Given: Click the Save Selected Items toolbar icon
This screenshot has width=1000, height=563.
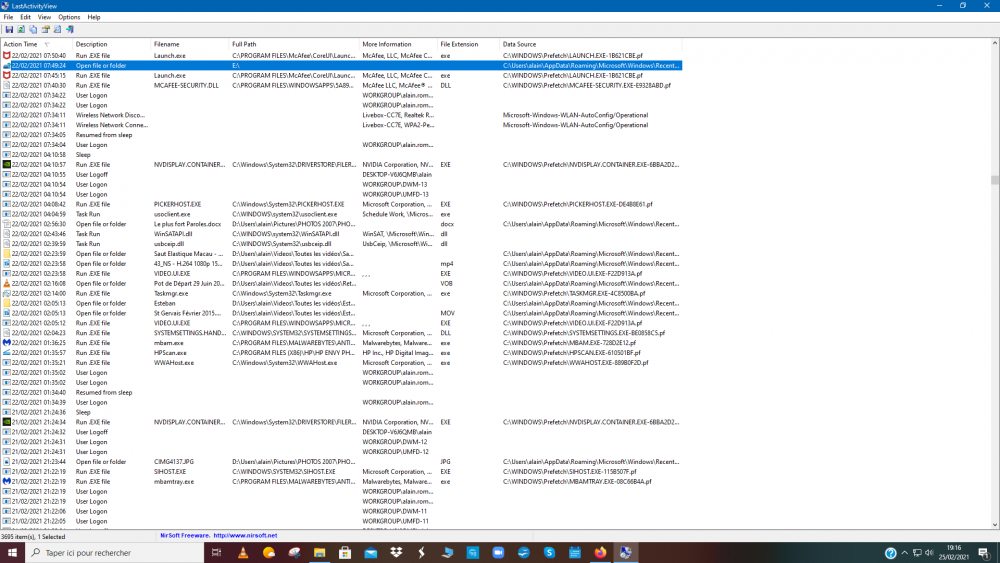Looking at the screenshot, I should (x=9, y=29).
